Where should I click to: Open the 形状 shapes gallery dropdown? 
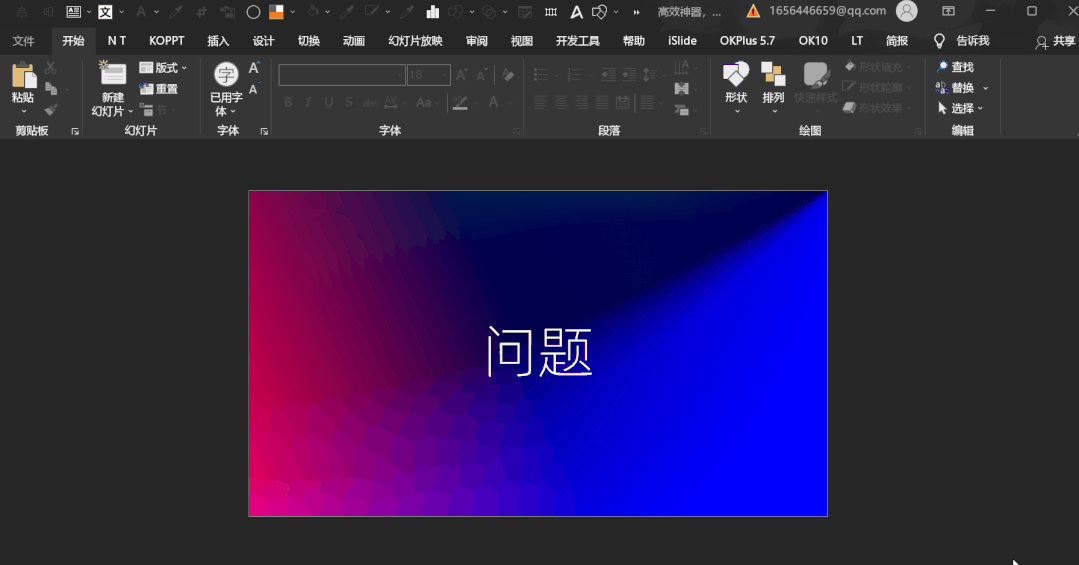pyautogui.click(x=736, y=88)
